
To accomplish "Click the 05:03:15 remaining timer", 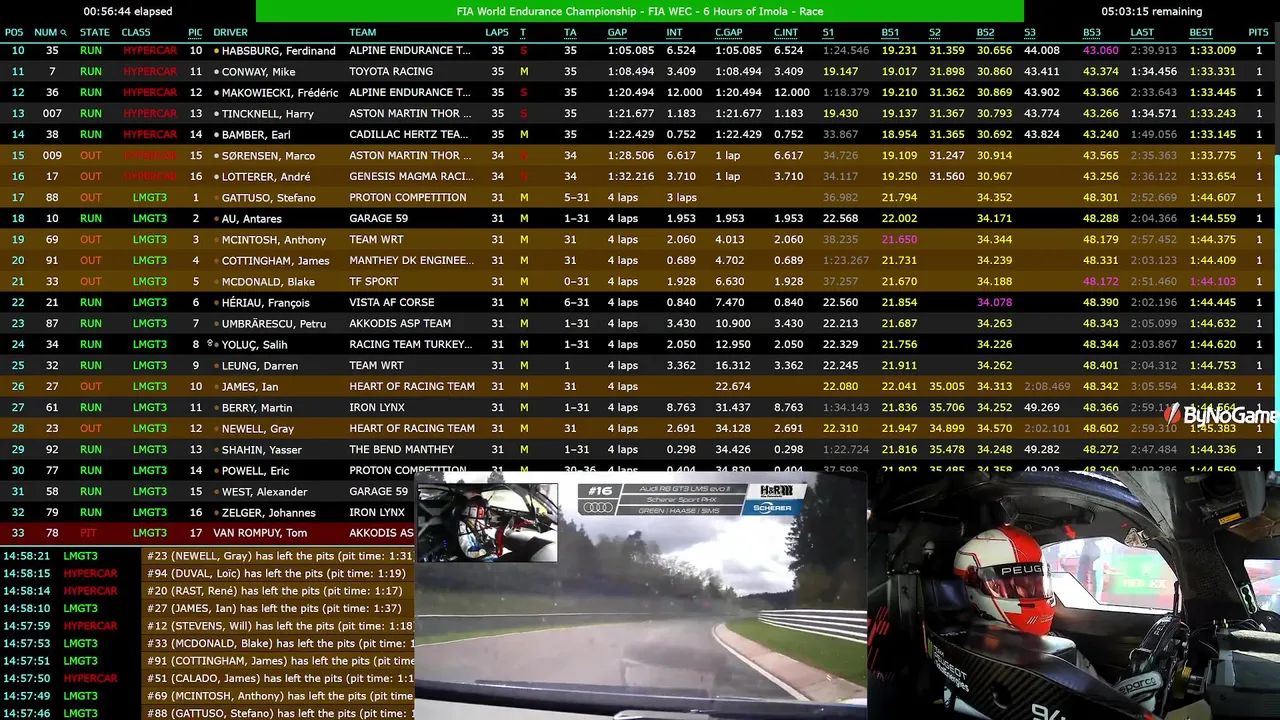I will click(1152, 11).
